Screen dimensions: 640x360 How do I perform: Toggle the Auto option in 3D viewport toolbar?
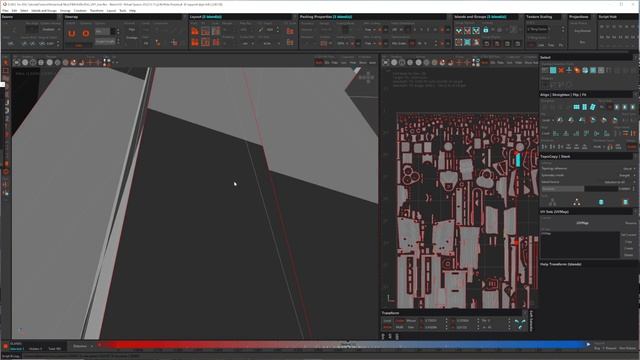(x=319, y=62)
